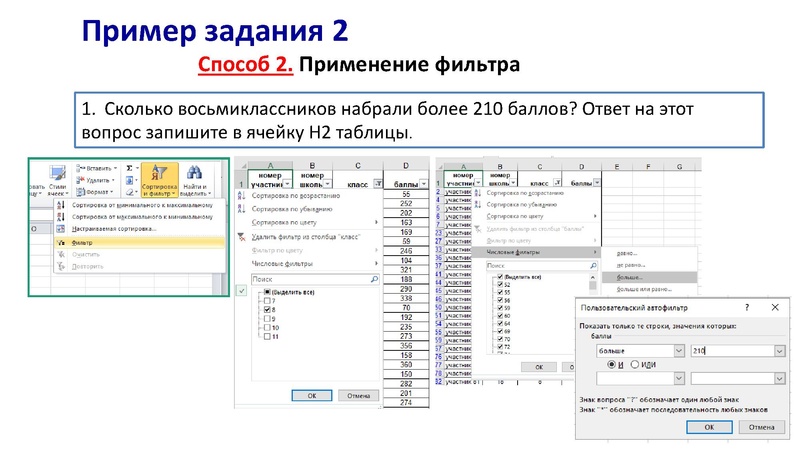Image resolution: width=800 pixels, height=450 pixels.
Task: Uncheck value 52 in баллы filter list
Action: pyautogui.click(x=500, y=285)
